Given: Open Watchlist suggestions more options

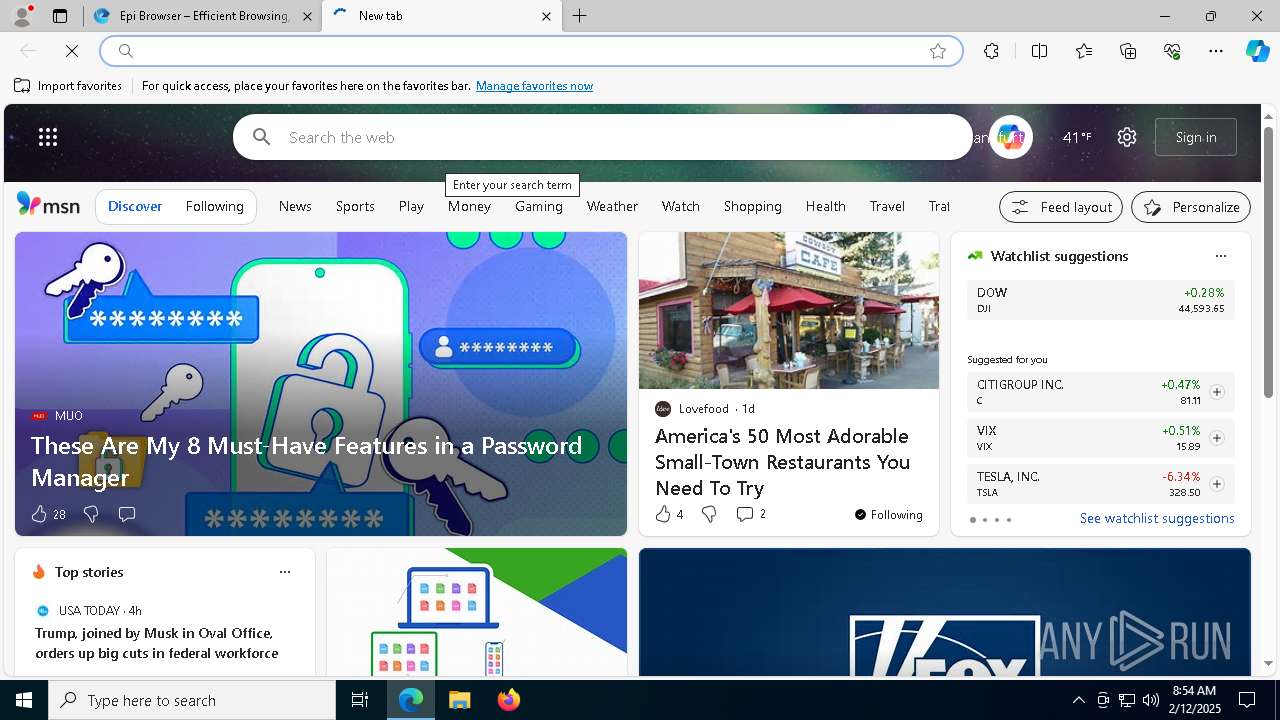Looking at the screenshot, I should (x=1221, y=256).
